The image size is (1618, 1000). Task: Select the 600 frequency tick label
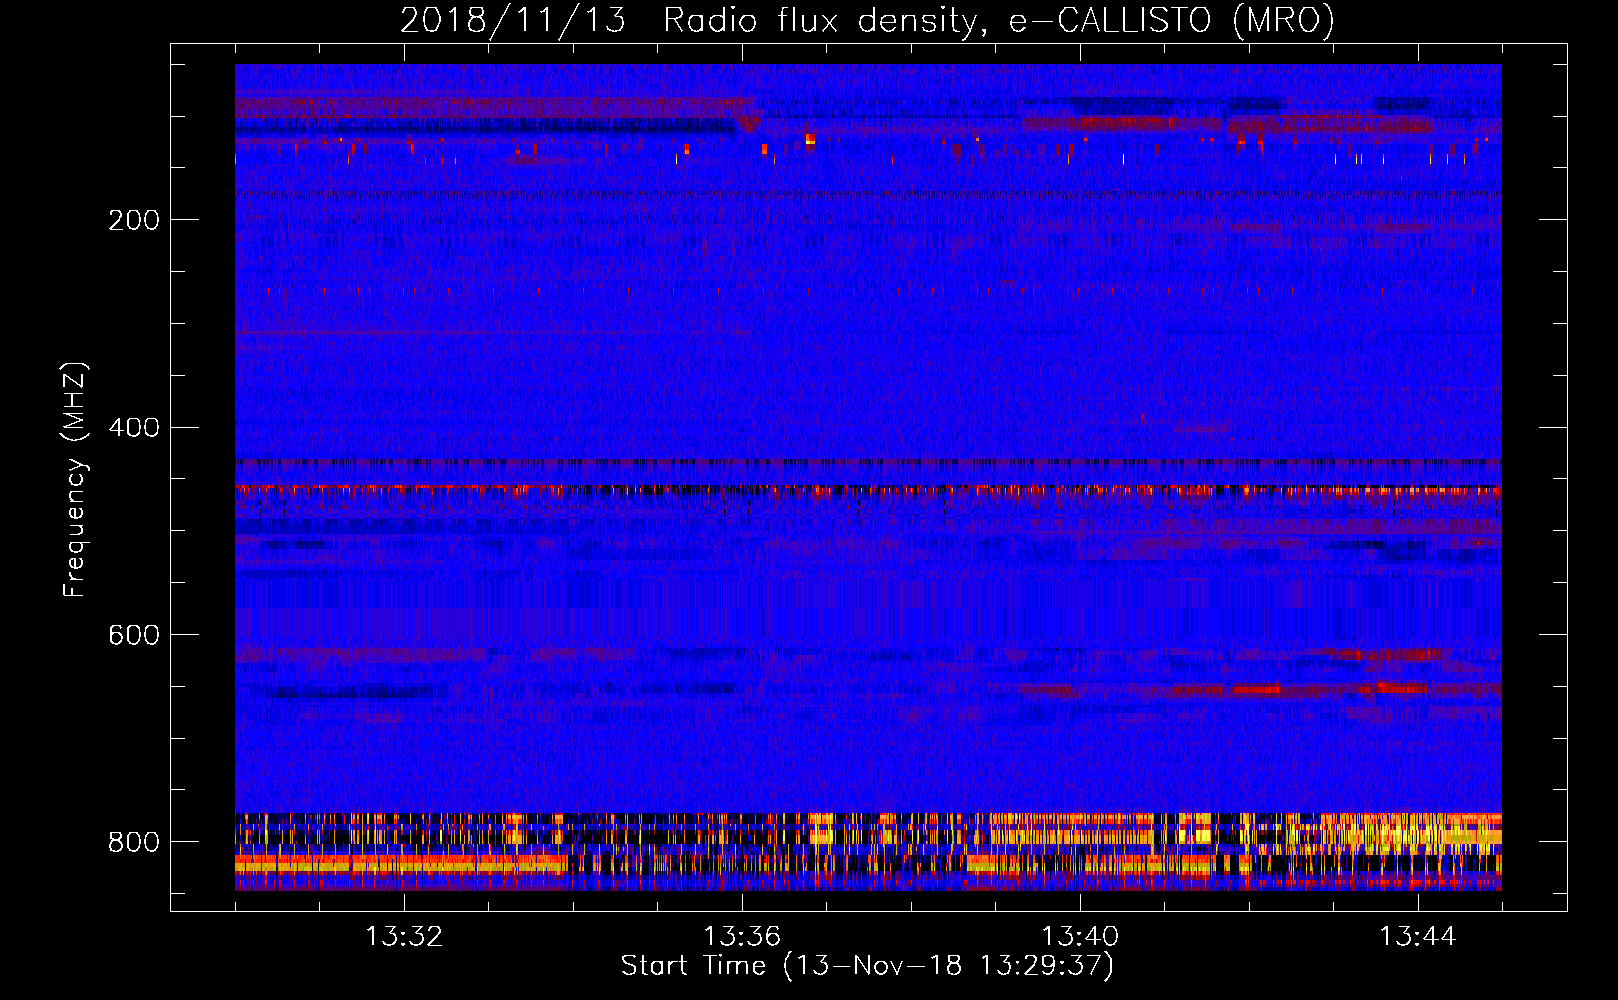point(134,635)
